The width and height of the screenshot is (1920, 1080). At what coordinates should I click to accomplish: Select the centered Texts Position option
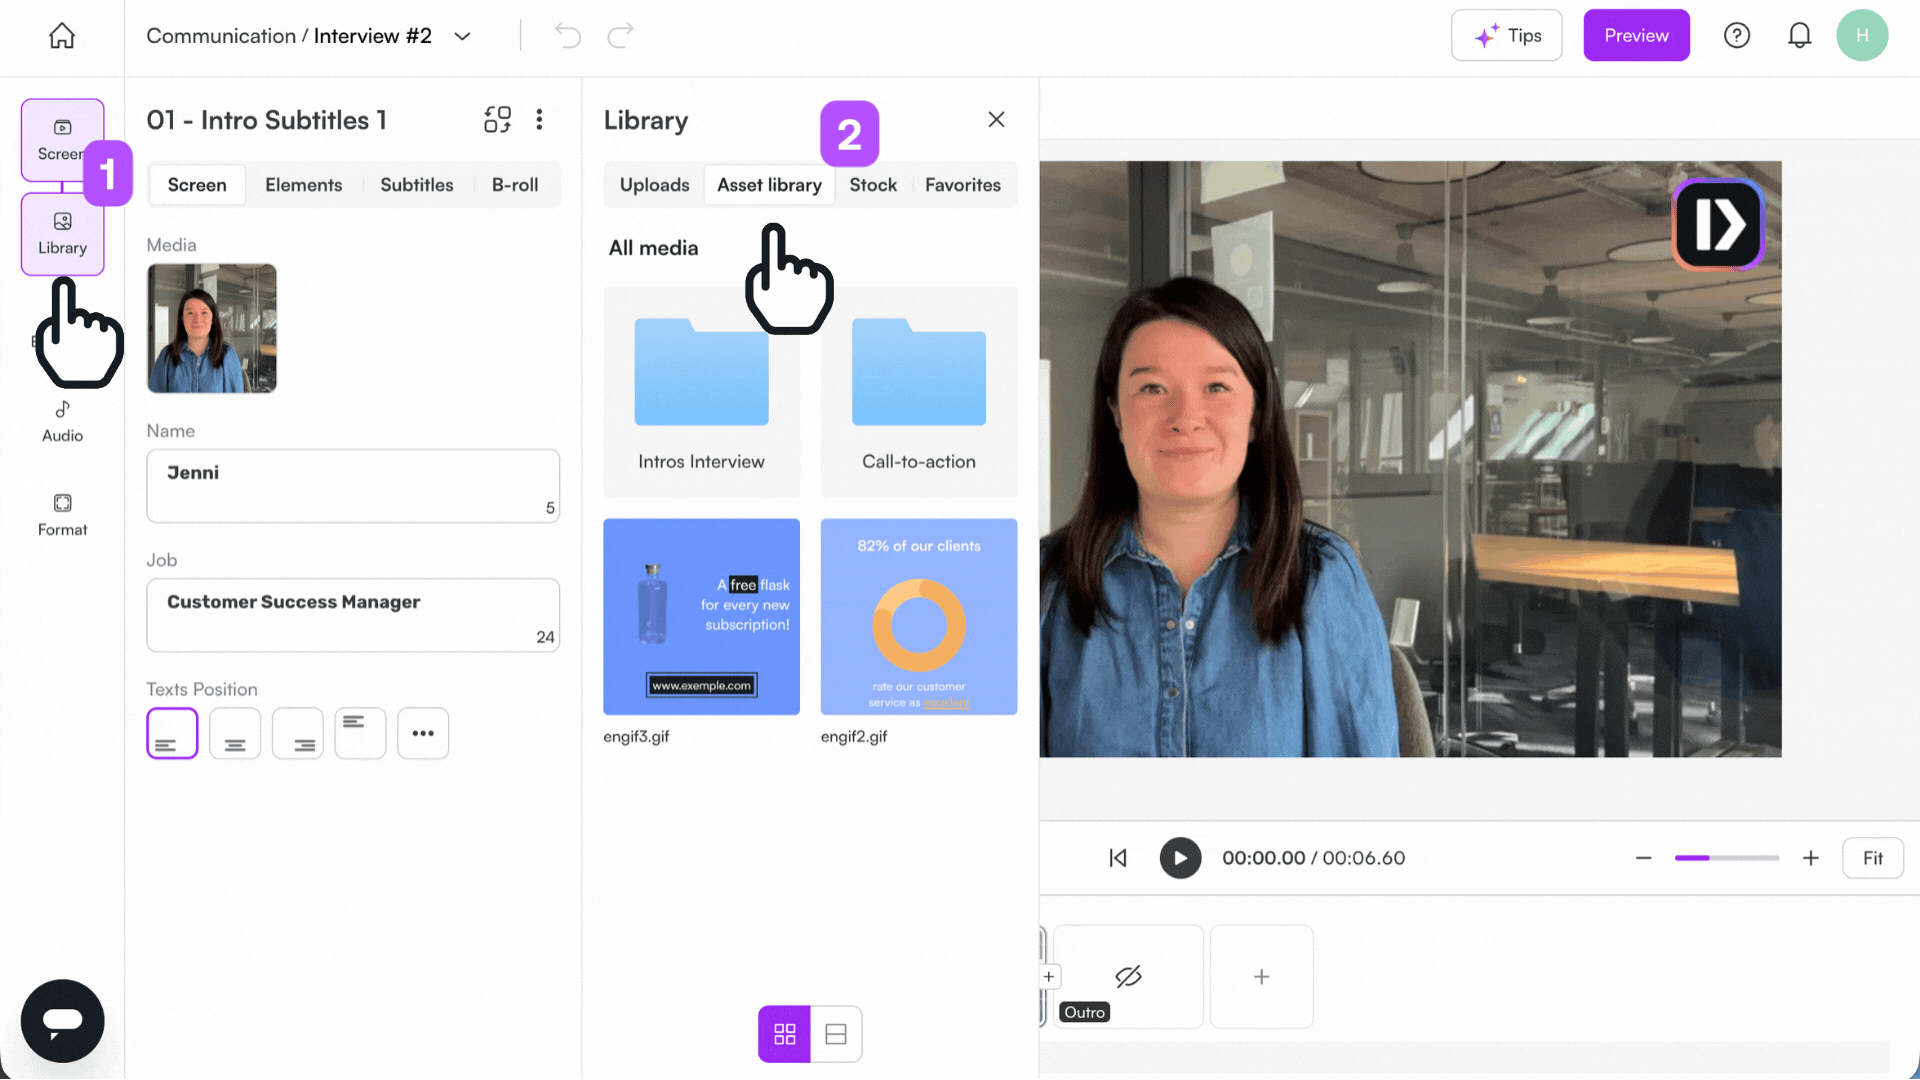coord(235,733)
